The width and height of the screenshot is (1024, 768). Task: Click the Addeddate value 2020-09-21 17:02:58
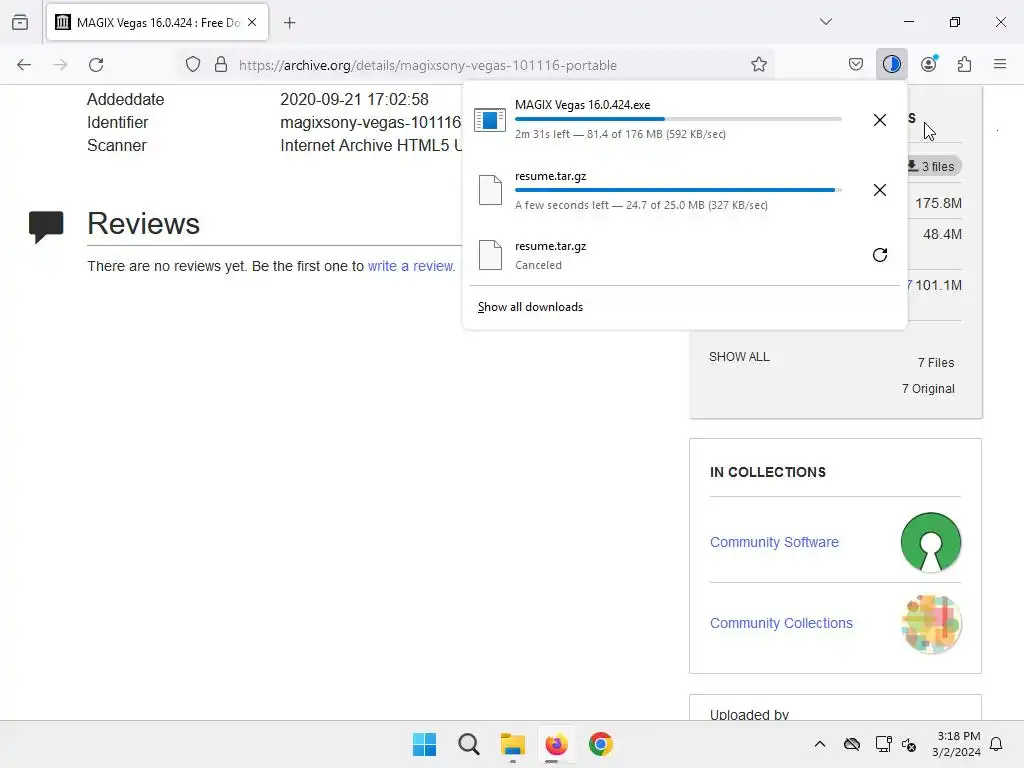355,99
